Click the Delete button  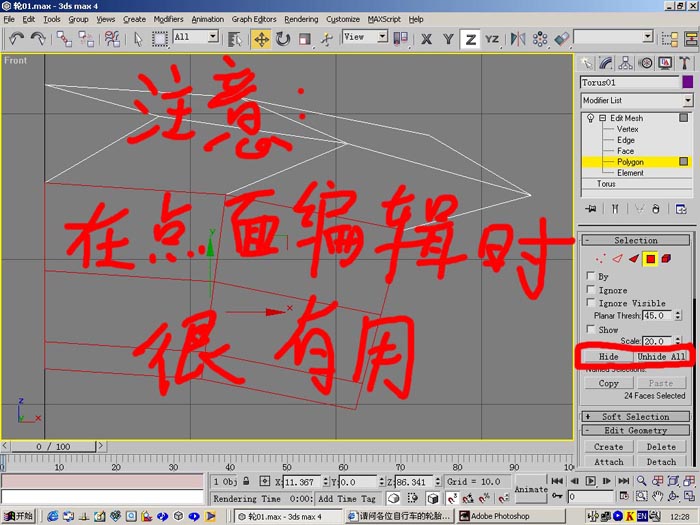tap(661, 447)
